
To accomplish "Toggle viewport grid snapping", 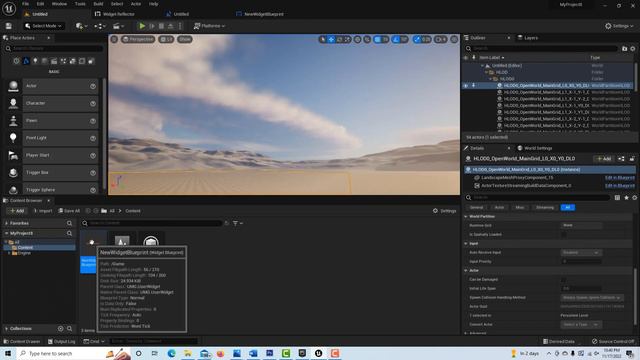I will click(378, 39).
